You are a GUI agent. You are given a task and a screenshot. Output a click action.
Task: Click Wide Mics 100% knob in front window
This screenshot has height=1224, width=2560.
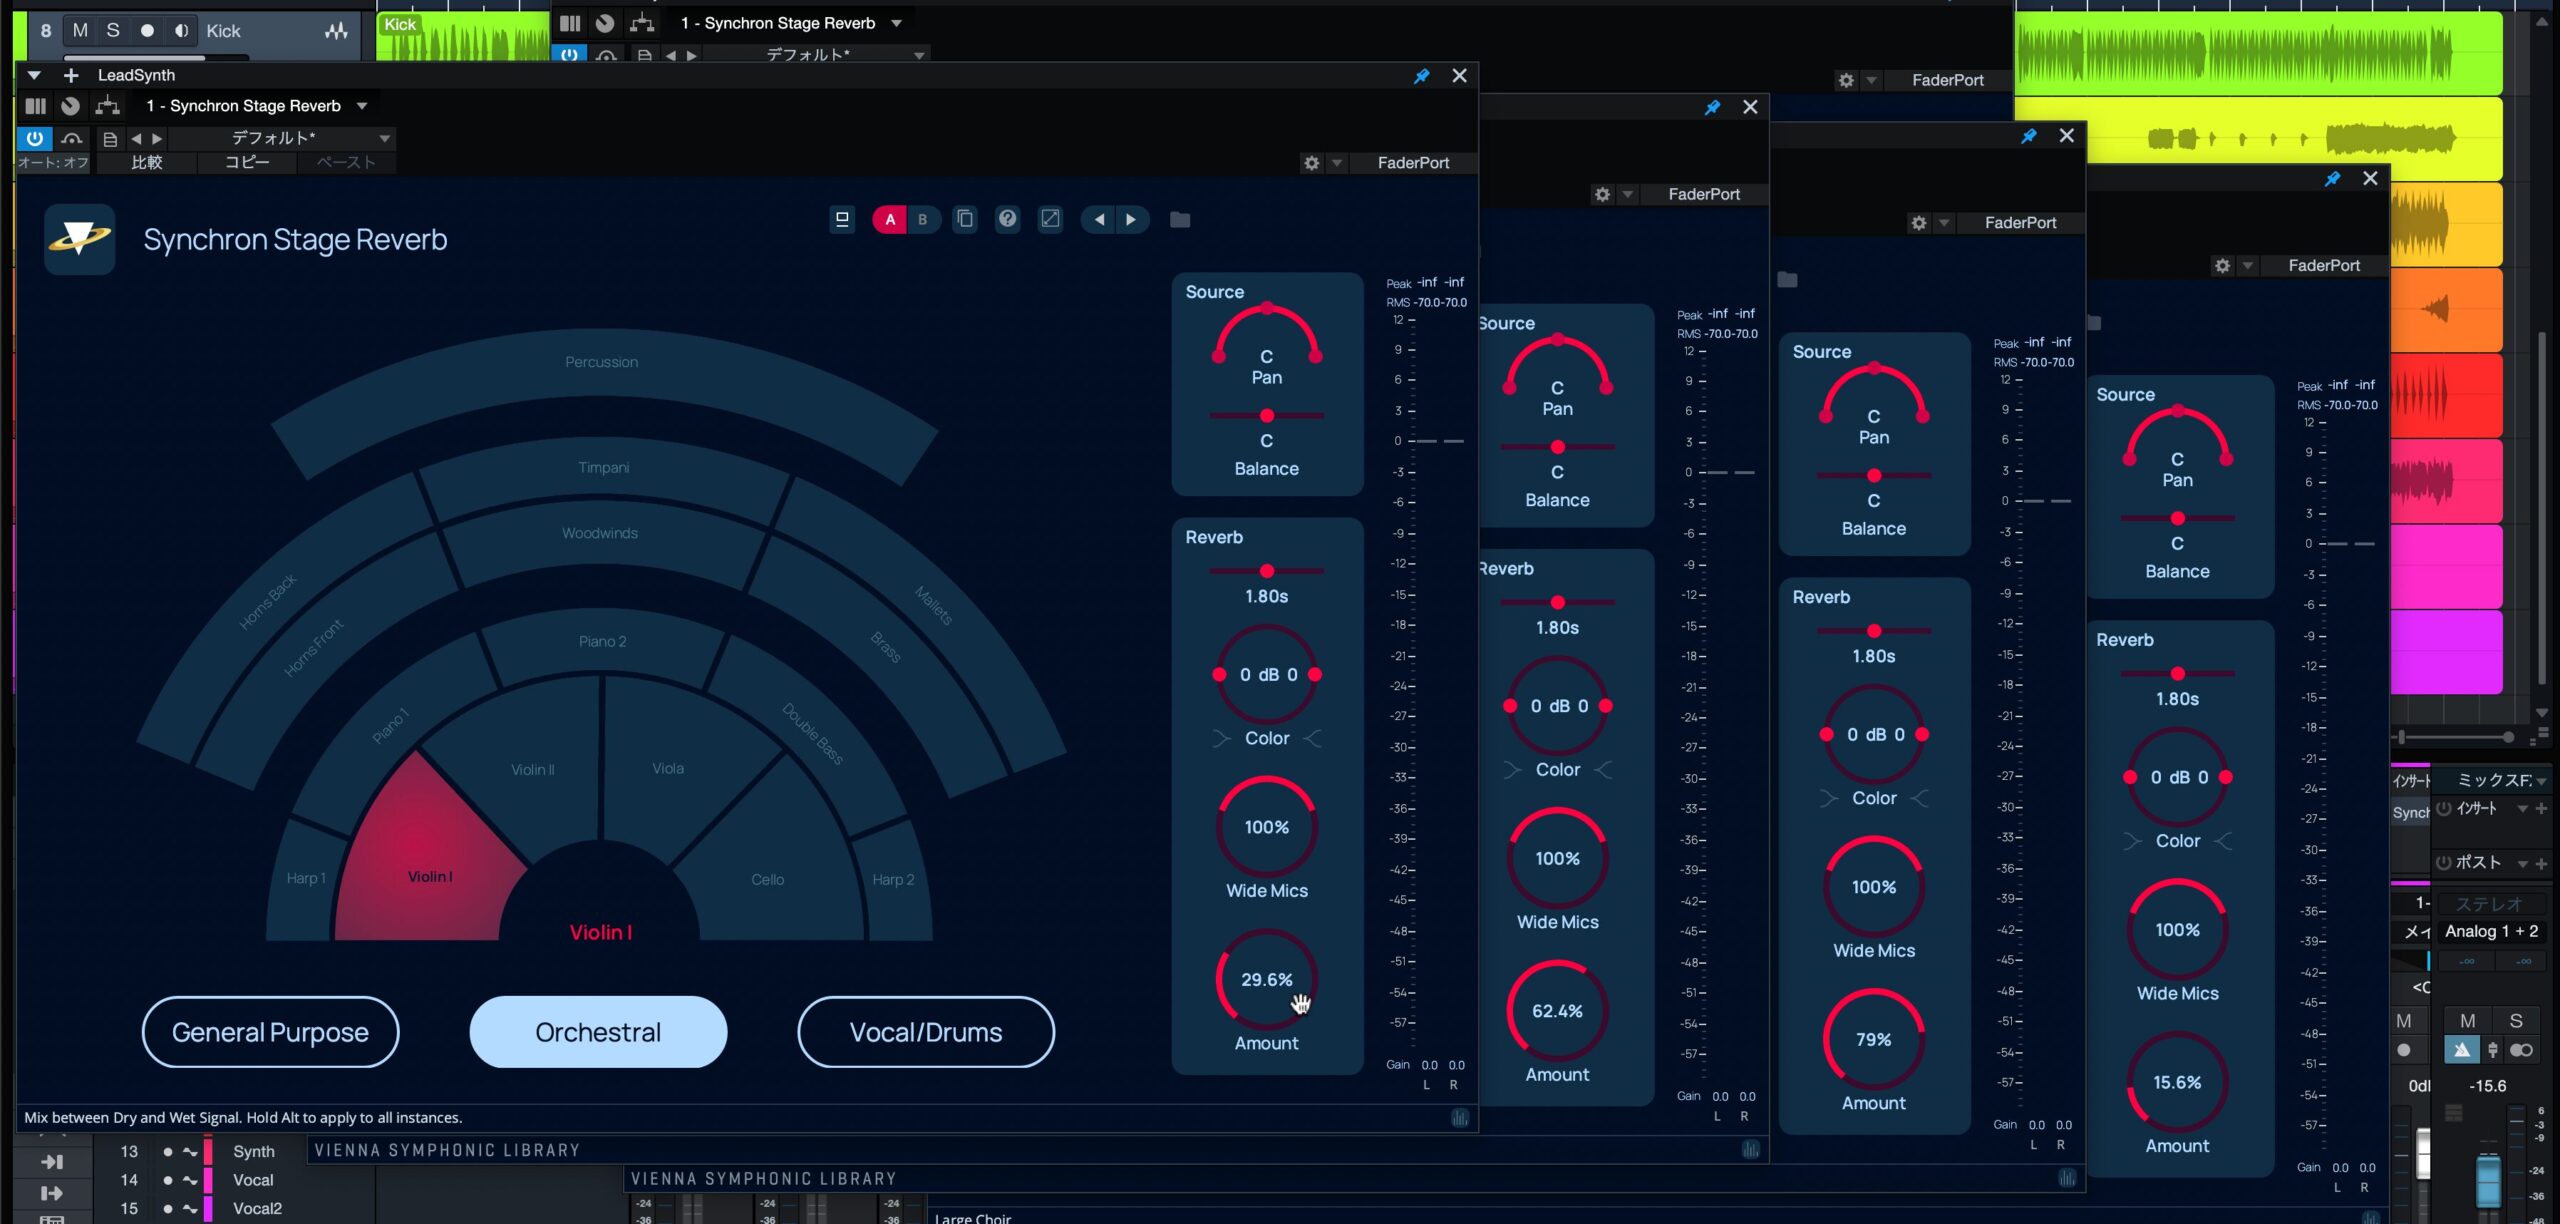coord(1266,827)
